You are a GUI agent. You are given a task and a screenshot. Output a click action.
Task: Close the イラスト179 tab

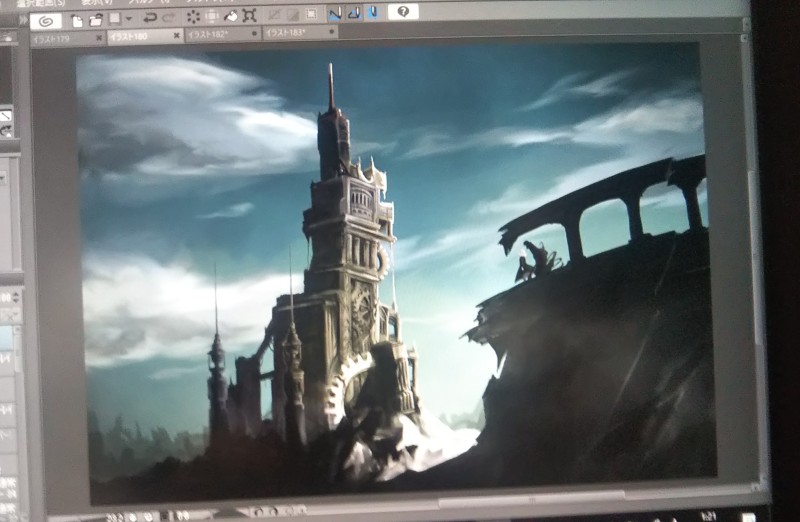point(99,38)
